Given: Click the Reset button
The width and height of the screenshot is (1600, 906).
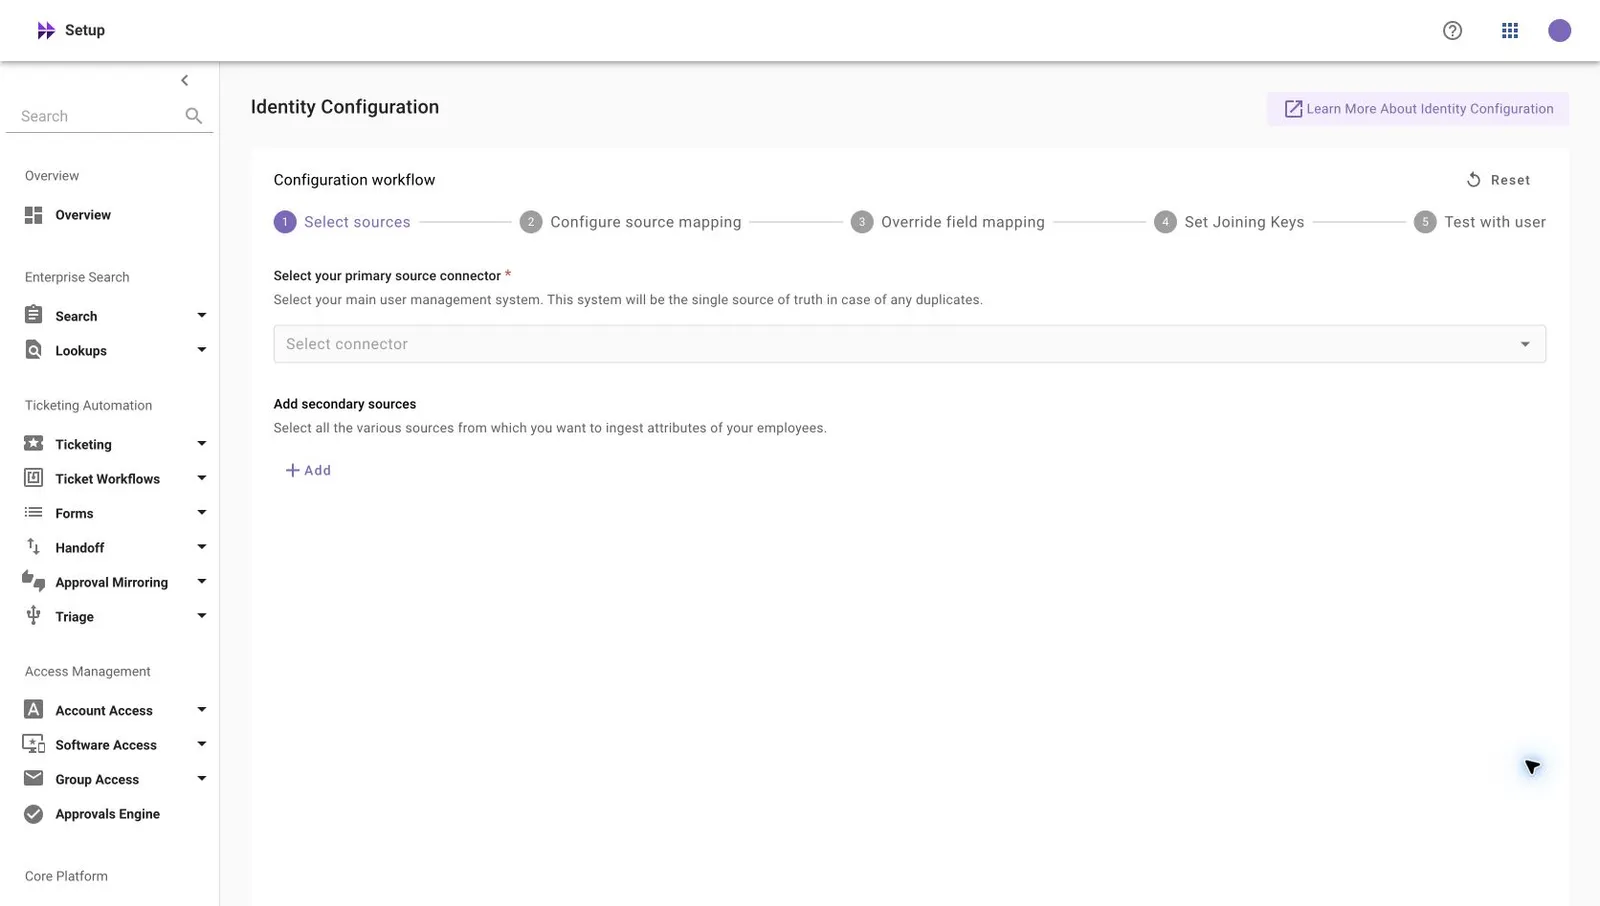Looking at the screenshot, I should click(x=1498, y=180).
